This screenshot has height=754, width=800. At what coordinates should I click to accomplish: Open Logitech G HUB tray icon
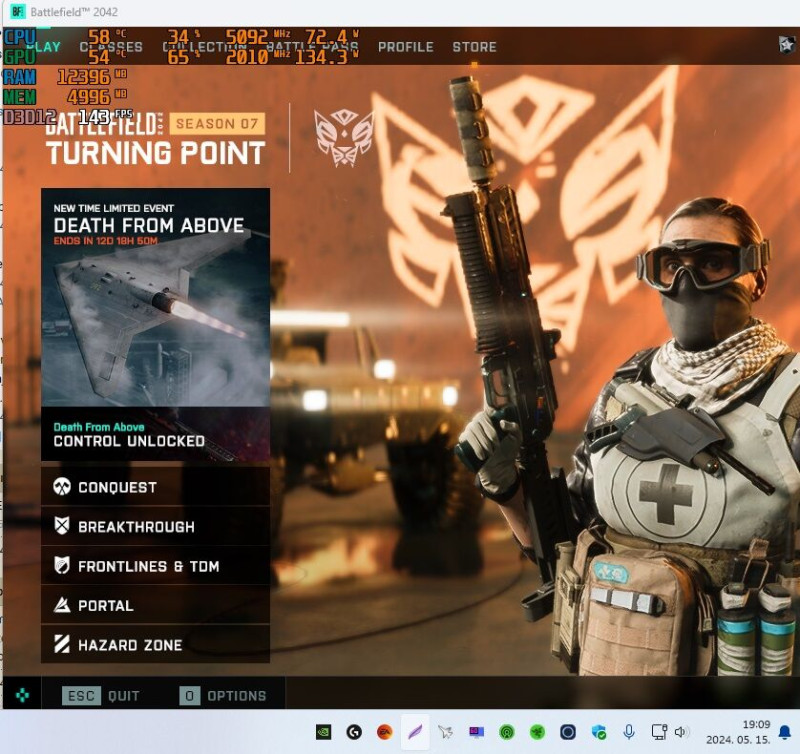(354, 732)
